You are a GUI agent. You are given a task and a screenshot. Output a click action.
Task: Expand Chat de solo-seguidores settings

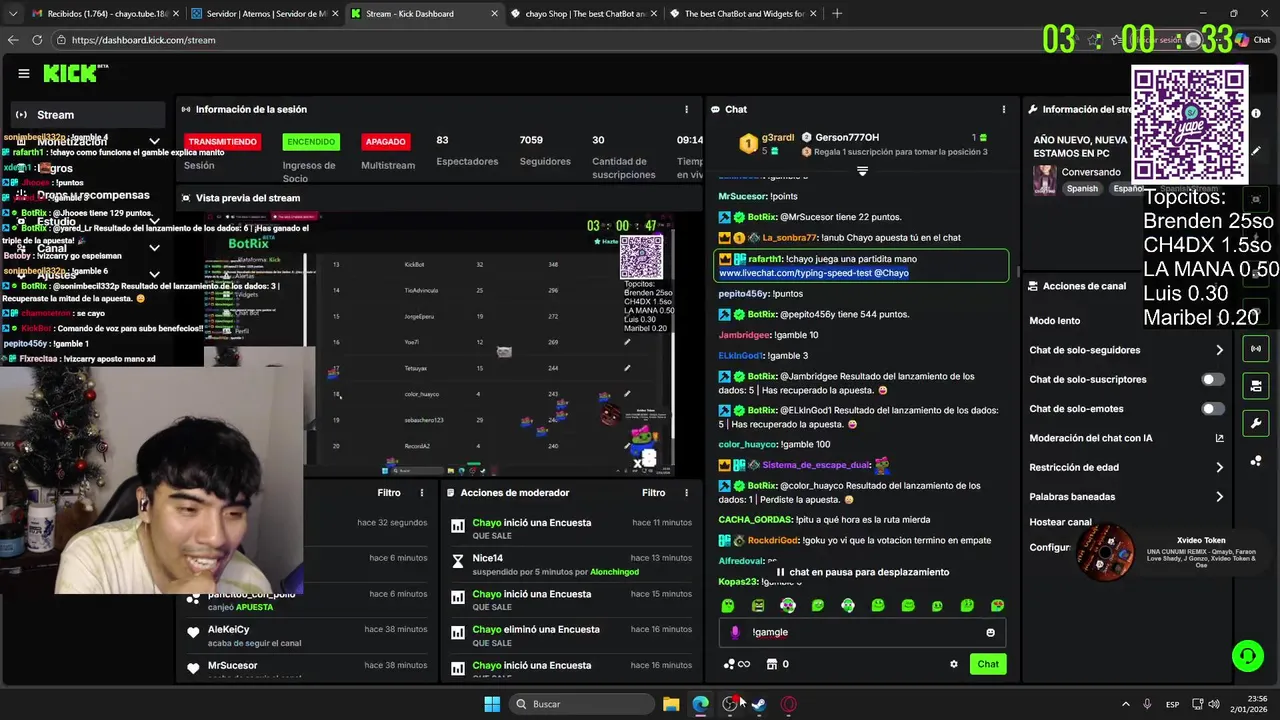[x=1219, y=350]
